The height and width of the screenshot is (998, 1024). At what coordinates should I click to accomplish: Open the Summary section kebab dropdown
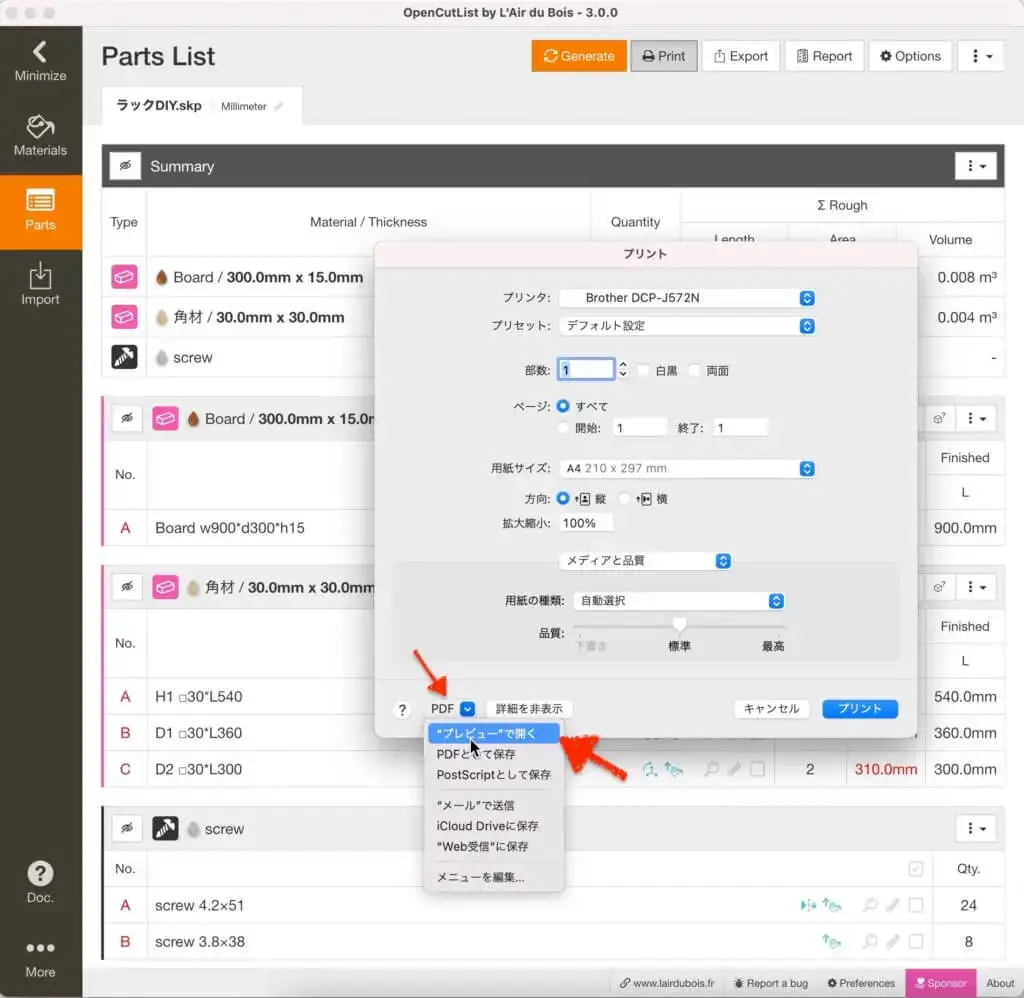(x=976, y=166)
